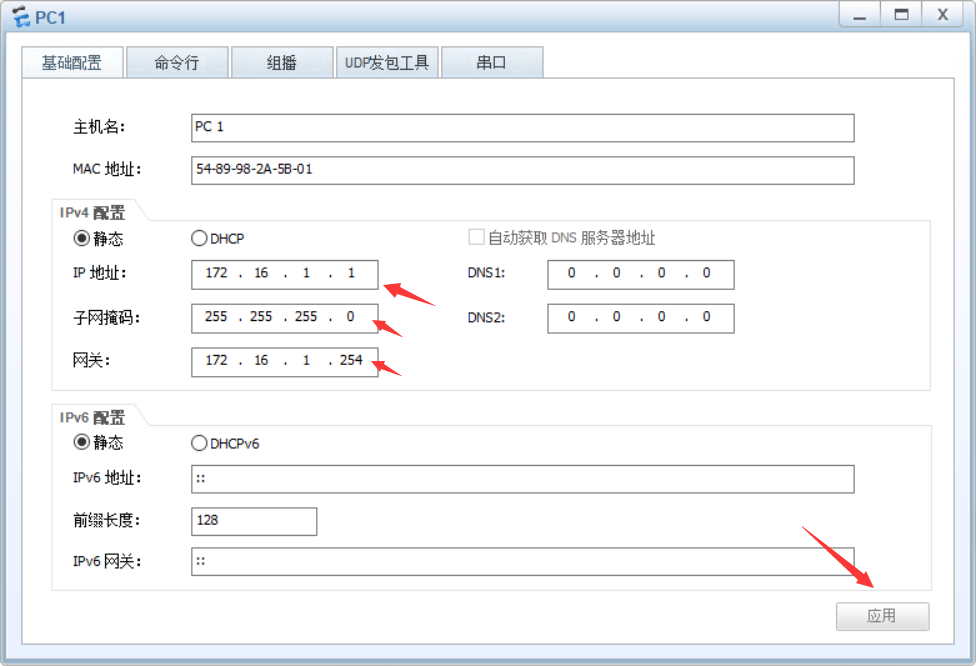Click the 前缀长度 field showing 128
976x666 pixels.
pyautogui.click(x=254, y=521)
